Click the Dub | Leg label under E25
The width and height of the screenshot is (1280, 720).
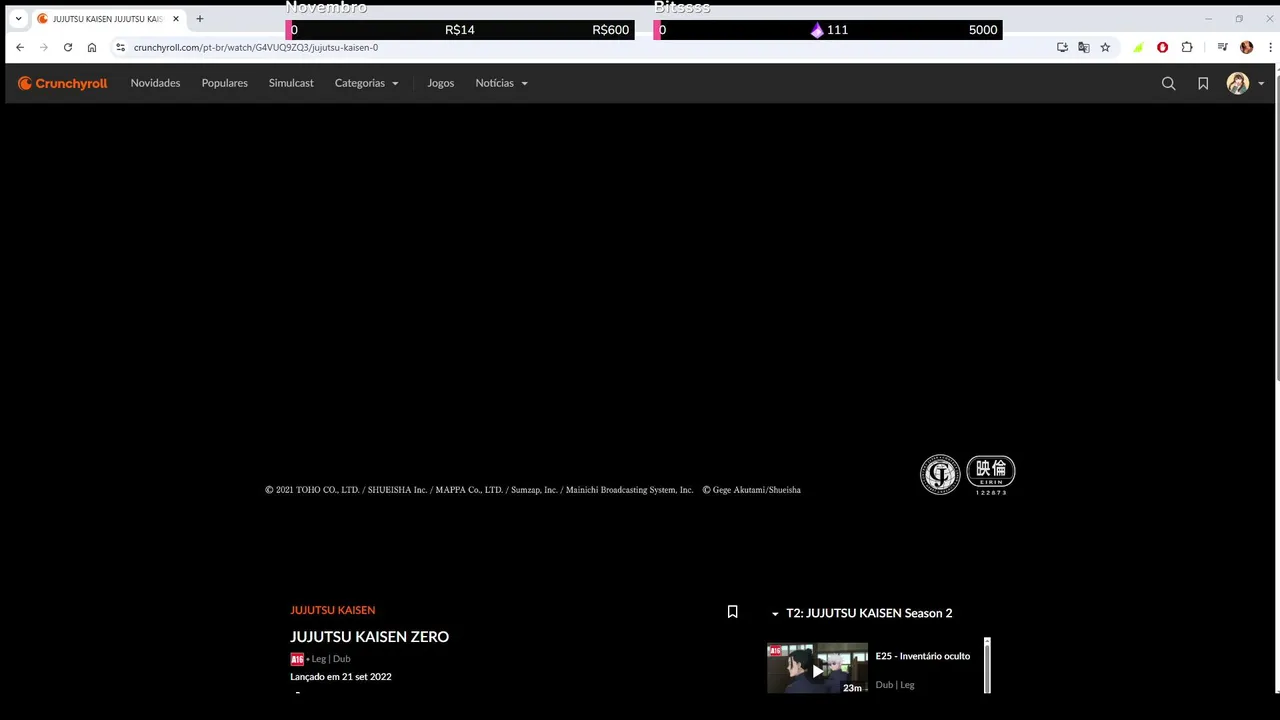(895, 685)
